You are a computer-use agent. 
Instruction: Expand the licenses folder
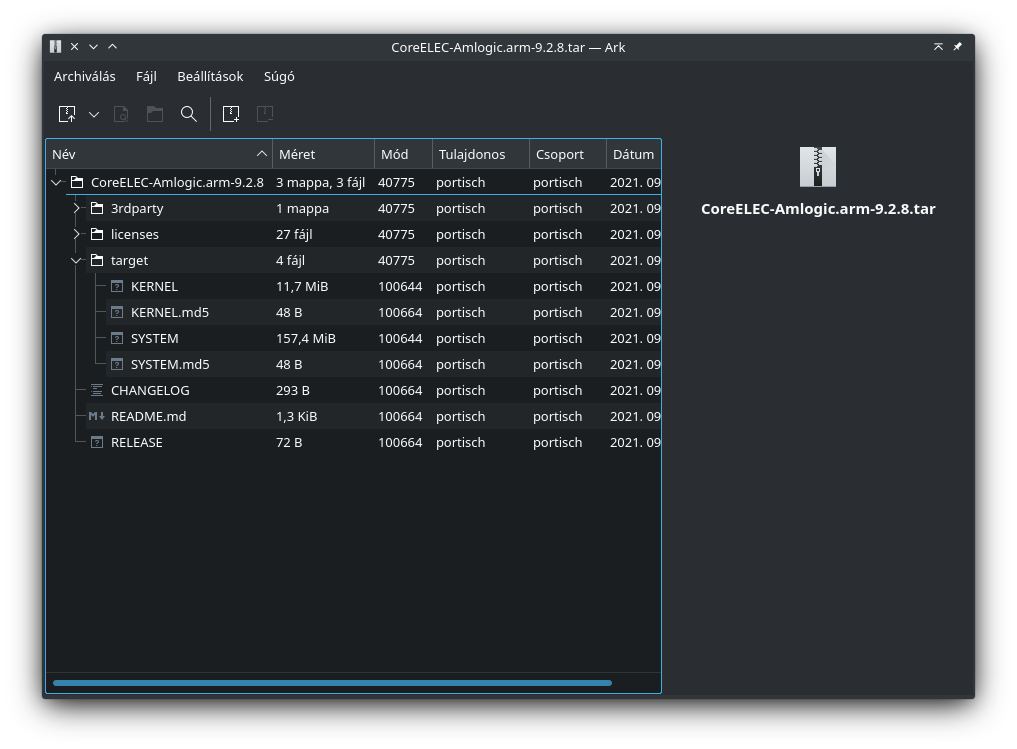[77, 234]
